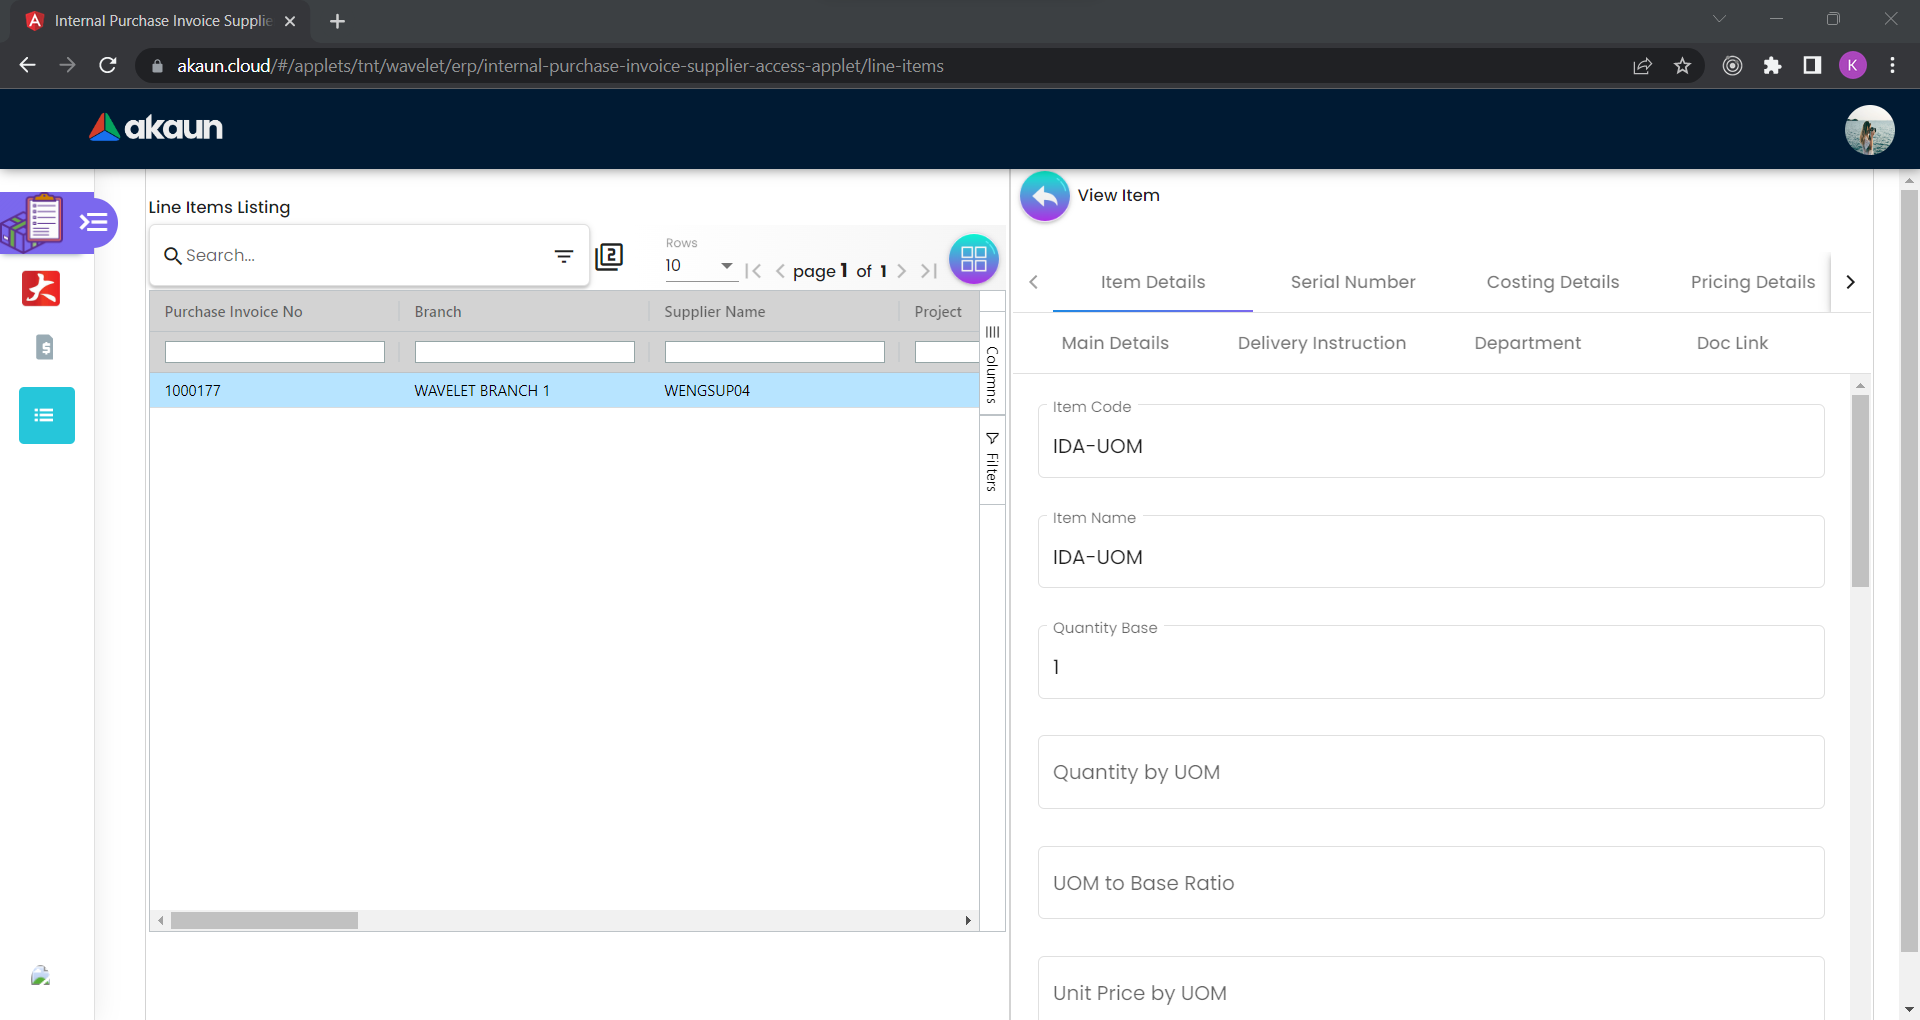This screenshot has width=1920, height=1020.
Task: Click the horizontal scrollbar of the listing
Action: 264,920
